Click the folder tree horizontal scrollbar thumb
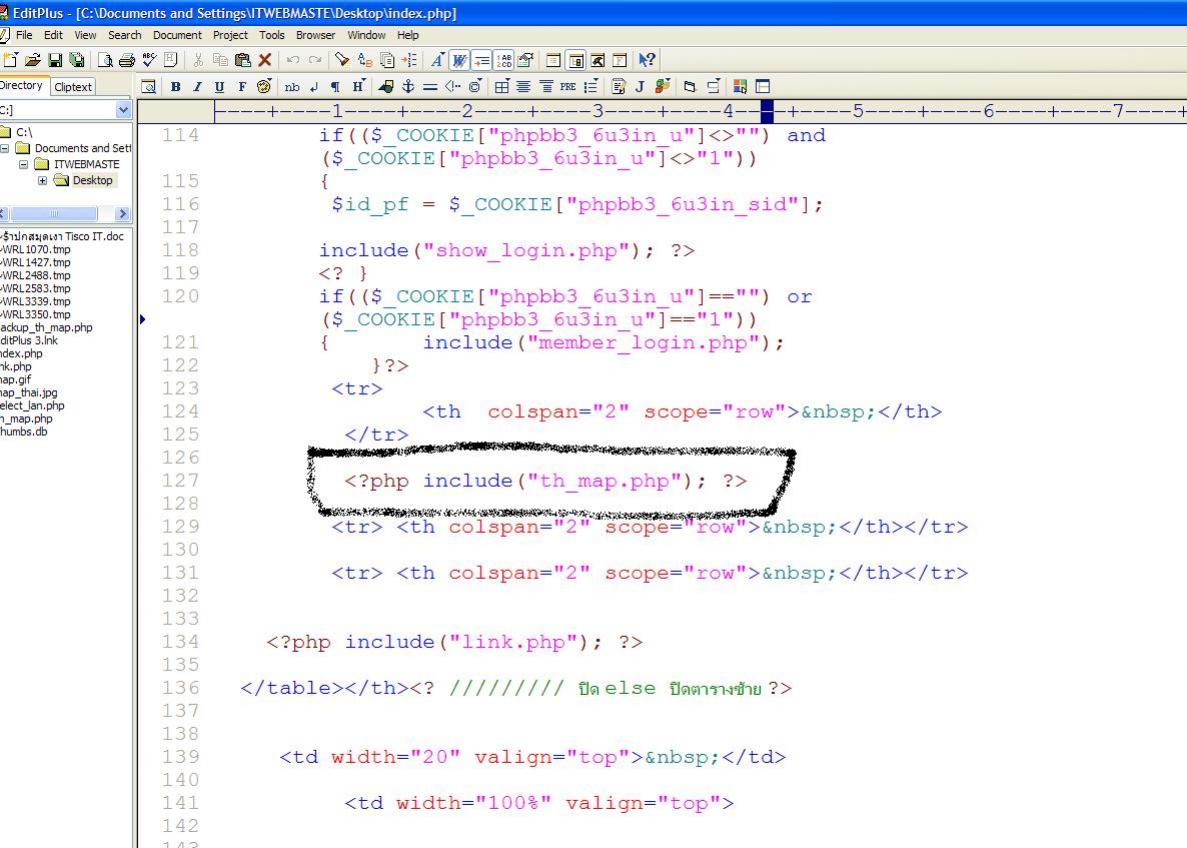This screenshot has height=848, width=1187. (x=54, y=214)
